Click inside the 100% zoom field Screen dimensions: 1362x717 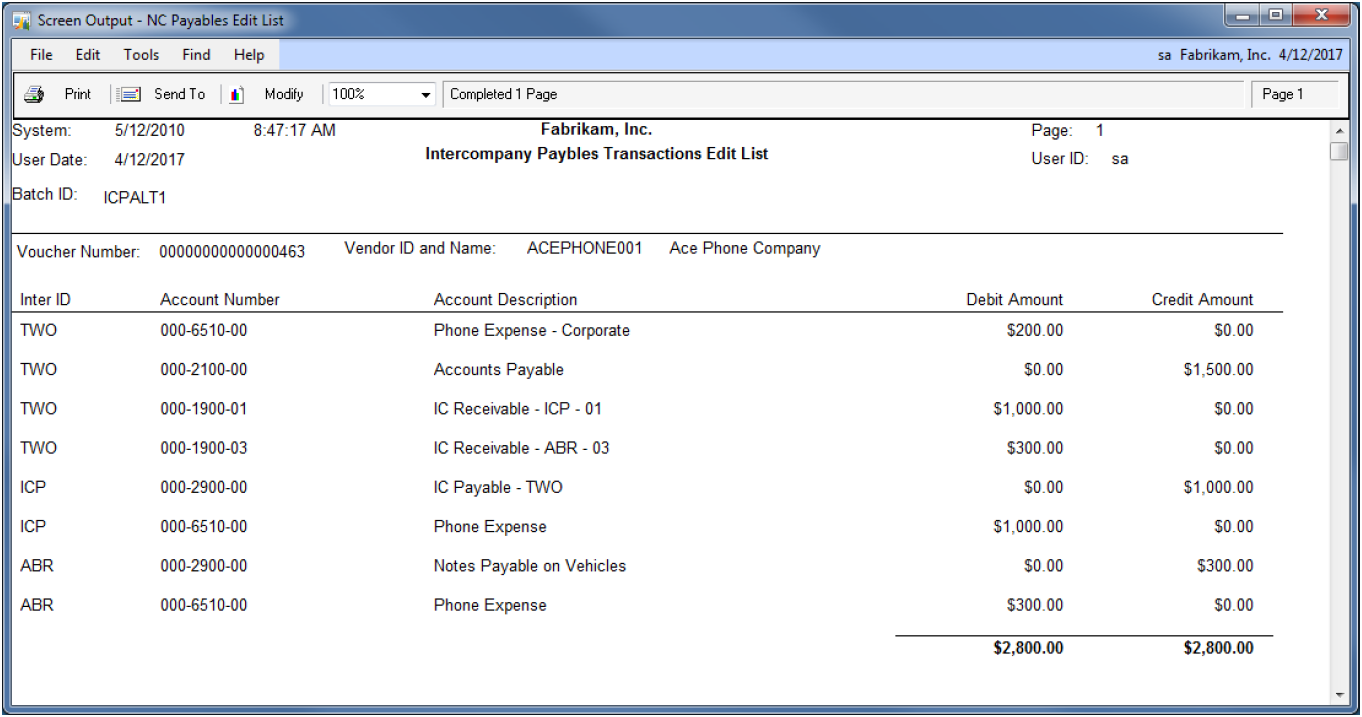pyautogui.click(x=370, y=94)
